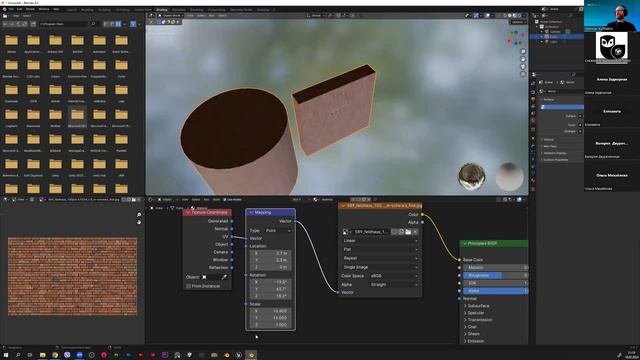Click the file browser search icon

93,24
